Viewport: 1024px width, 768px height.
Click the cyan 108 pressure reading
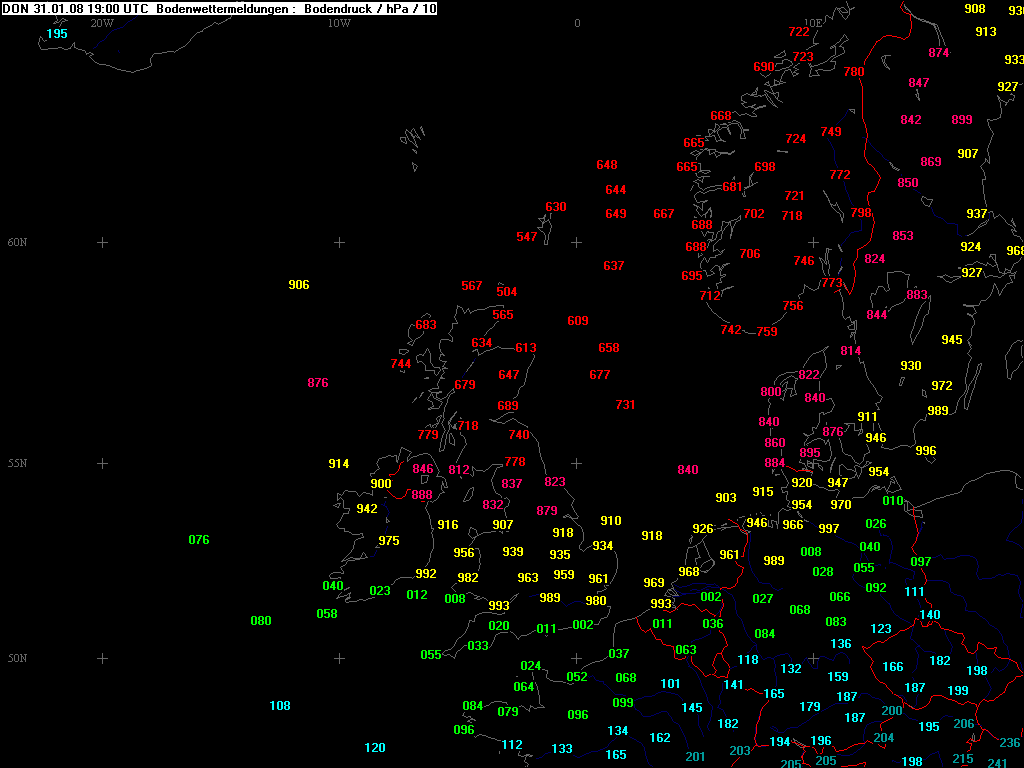pos(279,706)
